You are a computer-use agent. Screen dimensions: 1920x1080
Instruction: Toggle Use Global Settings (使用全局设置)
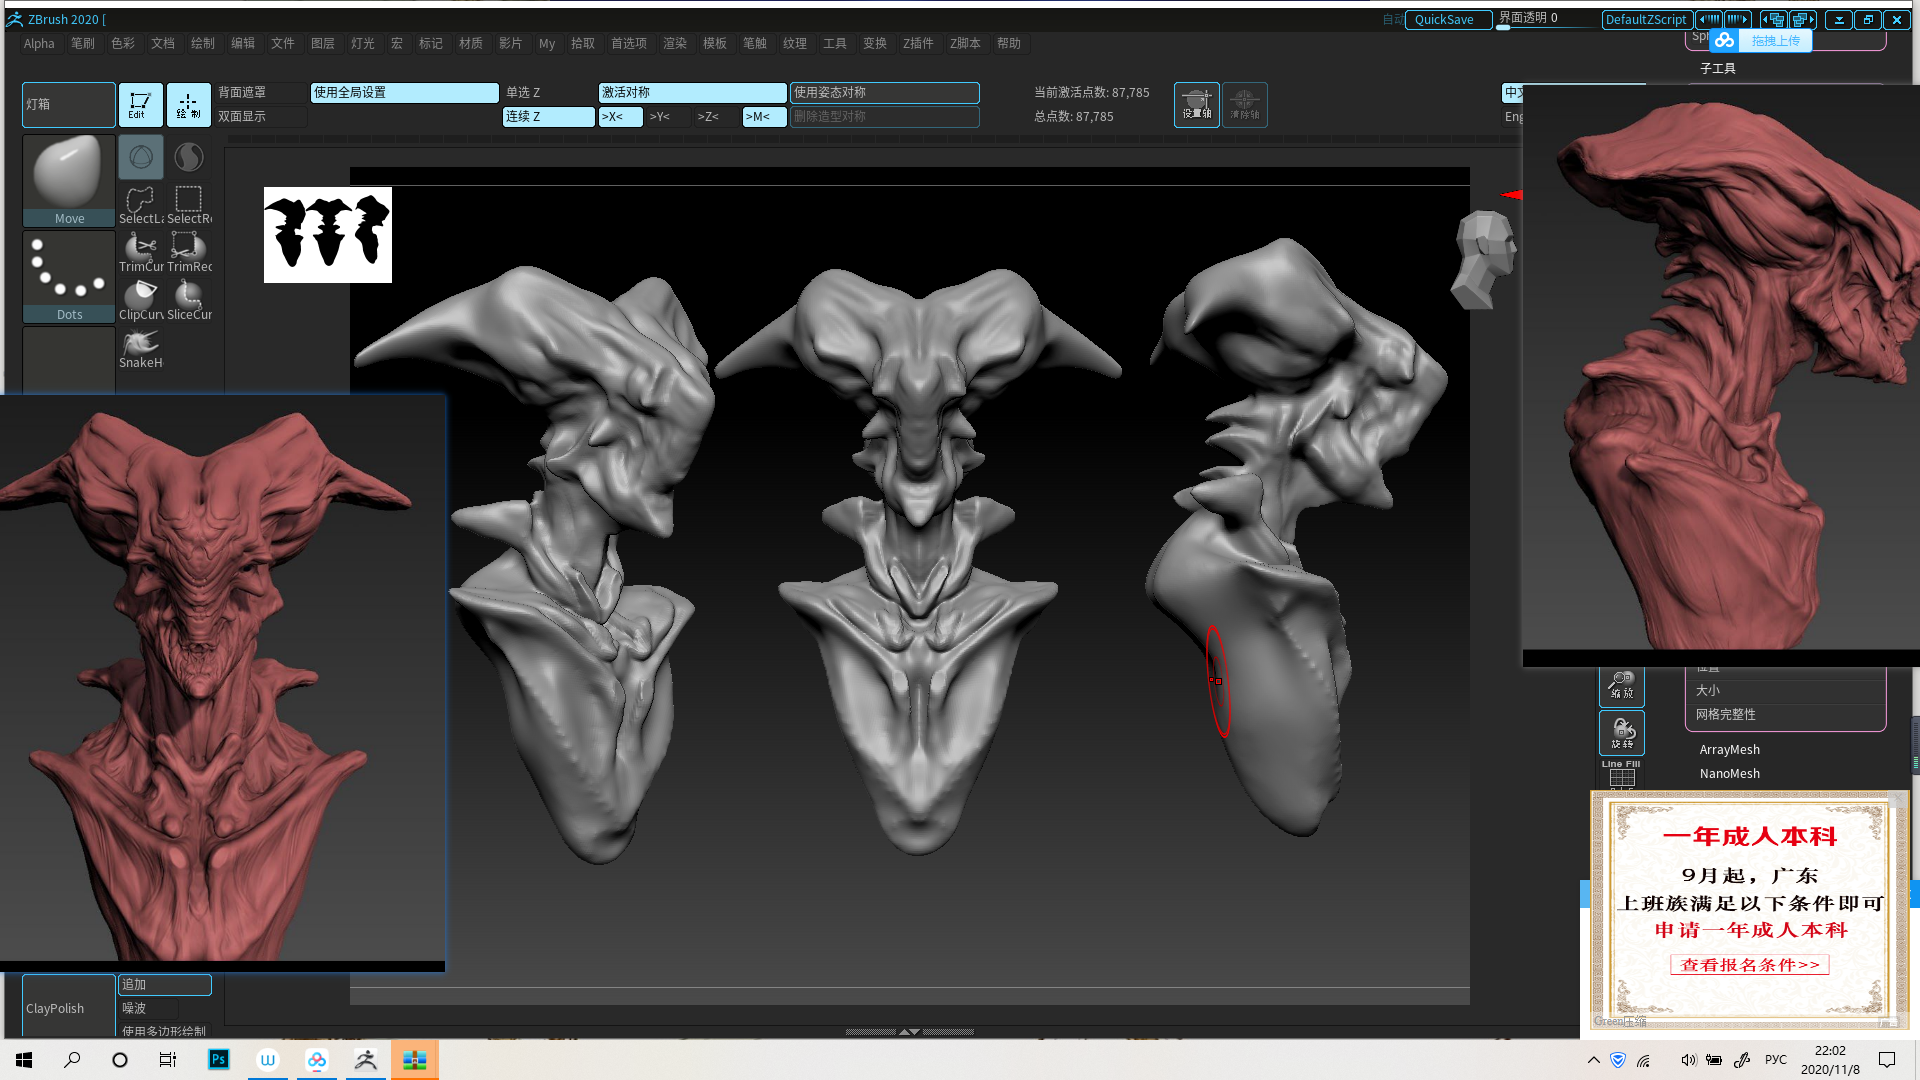tap(404, 92)
